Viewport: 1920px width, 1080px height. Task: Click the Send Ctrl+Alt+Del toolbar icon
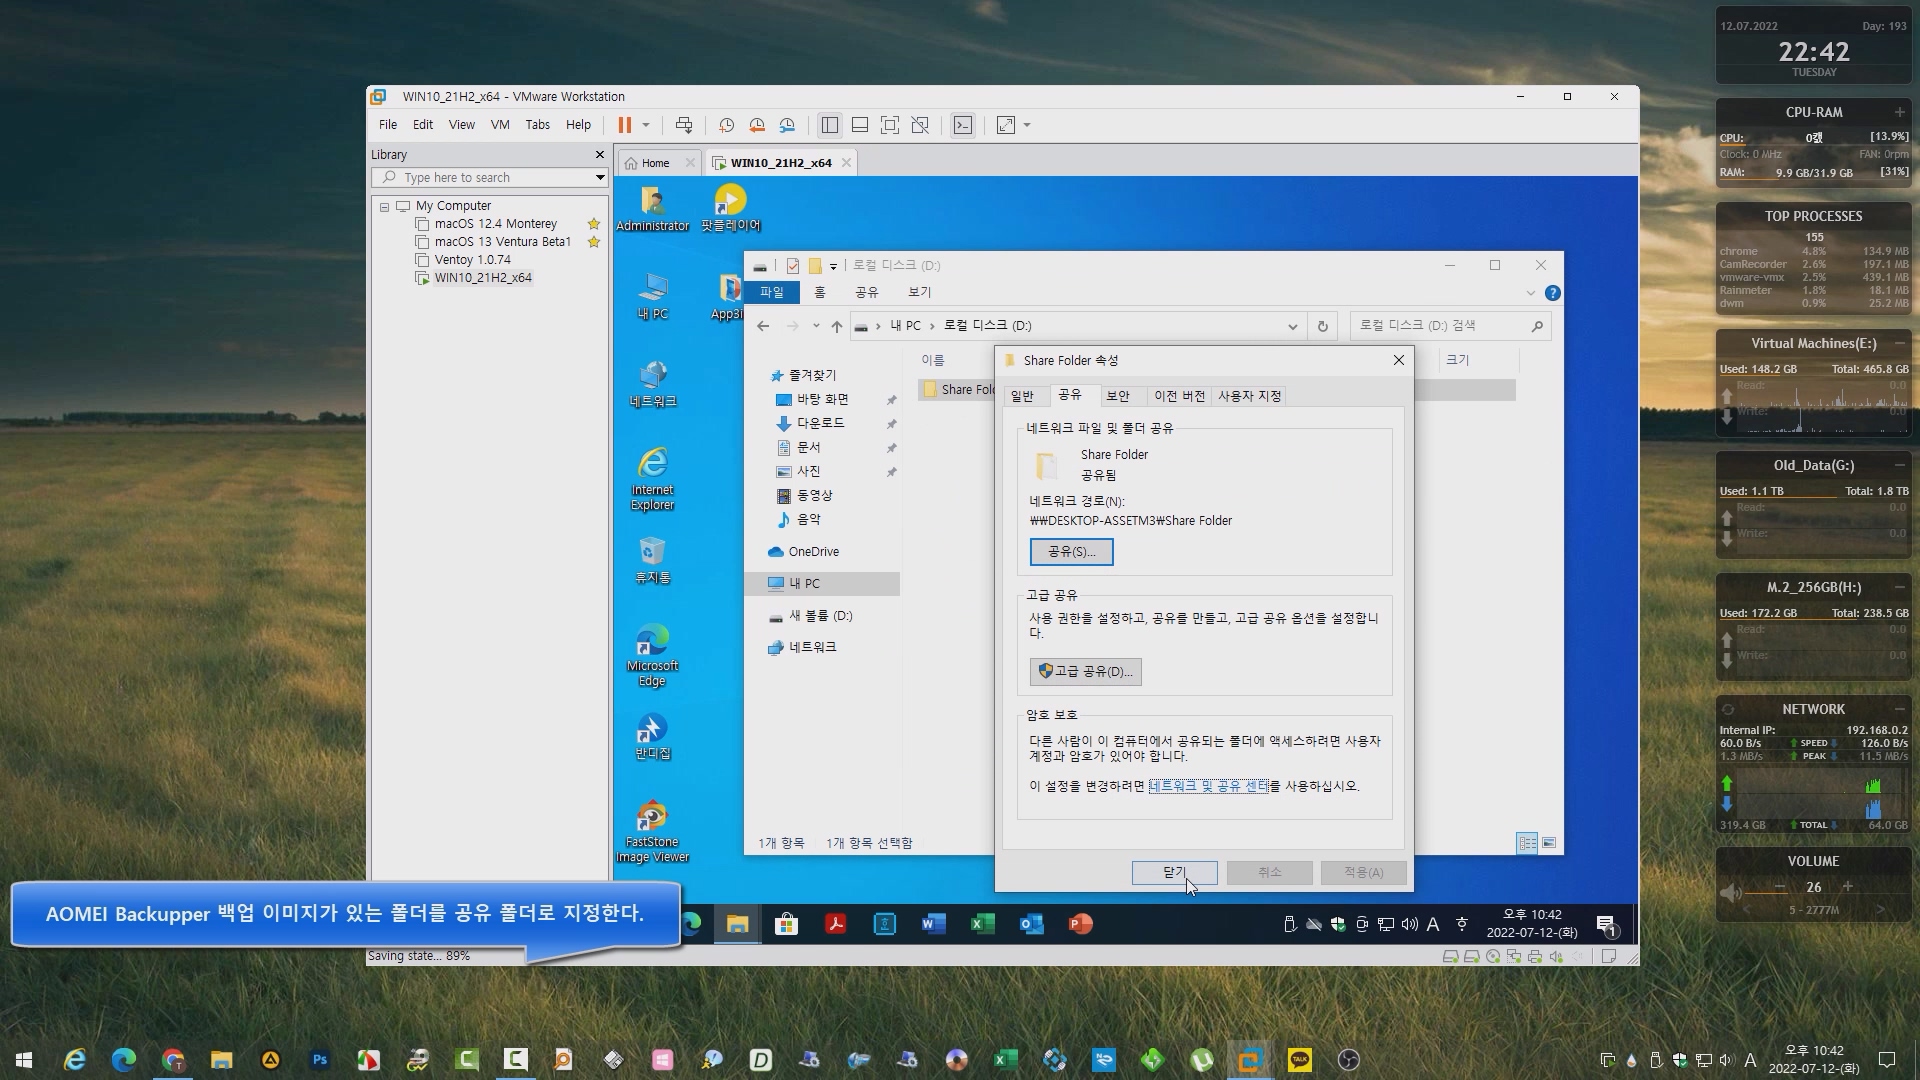684,125
